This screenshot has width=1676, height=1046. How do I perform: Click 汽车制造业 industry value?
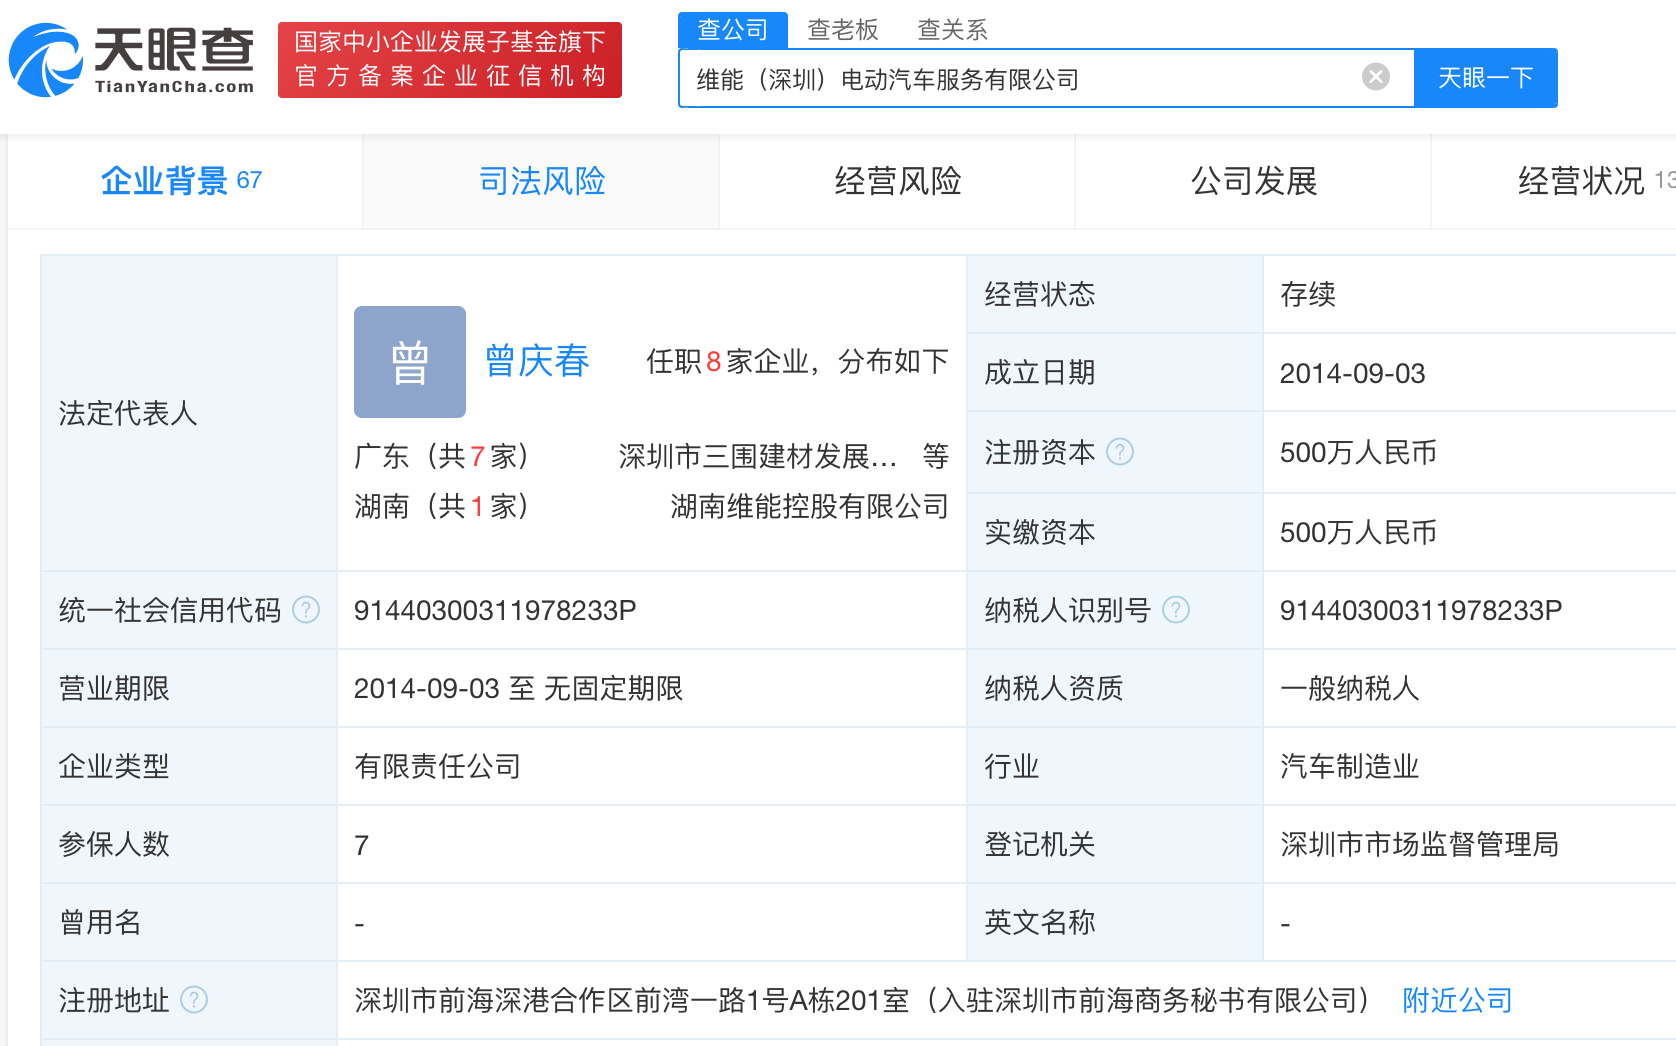coord(1350,767)
